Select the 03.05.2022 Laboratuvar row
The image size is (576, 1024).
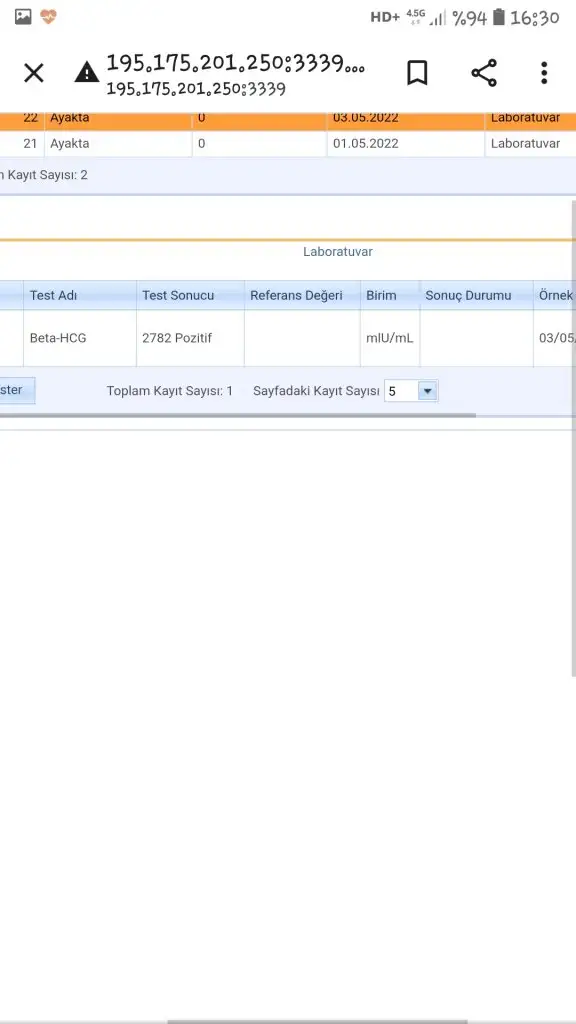pyautogui.click(x=288, y=120)
